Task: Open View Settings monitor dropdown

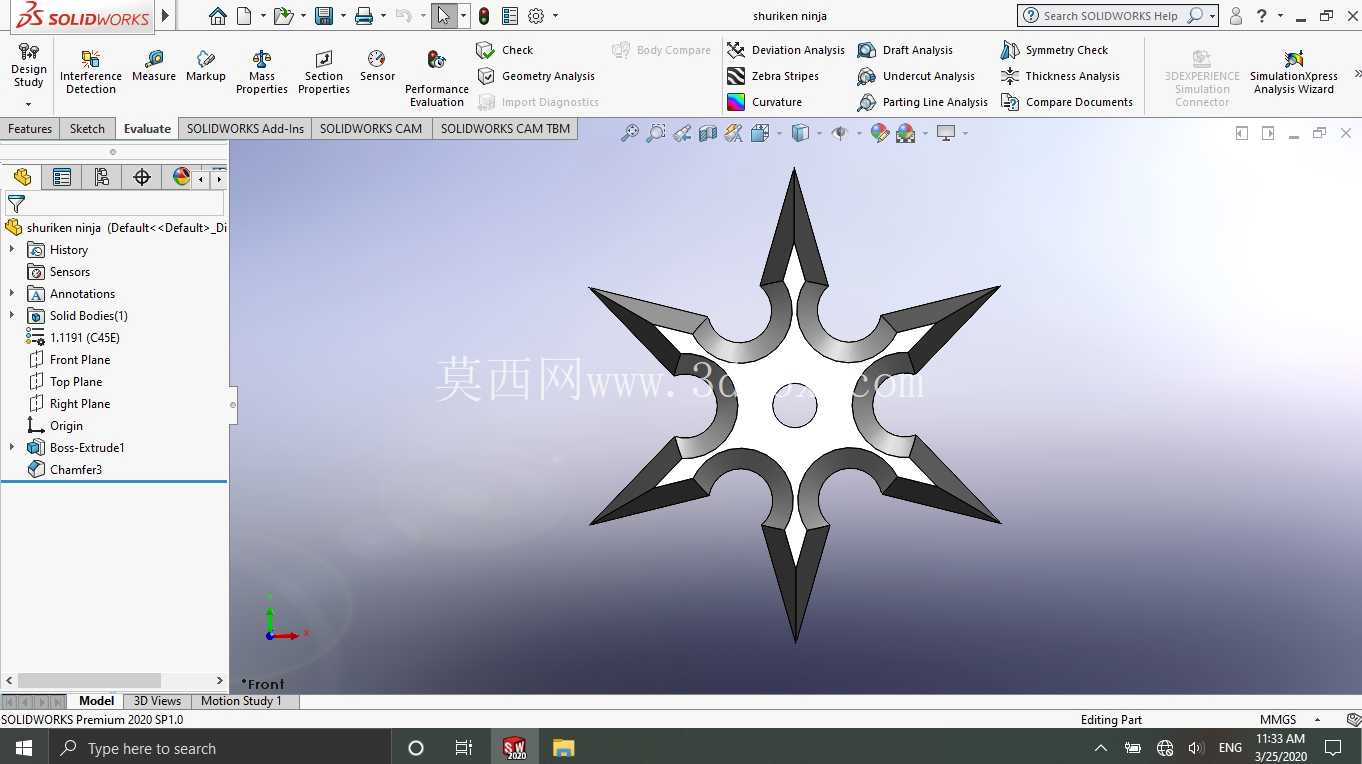Action: [965, 133]
